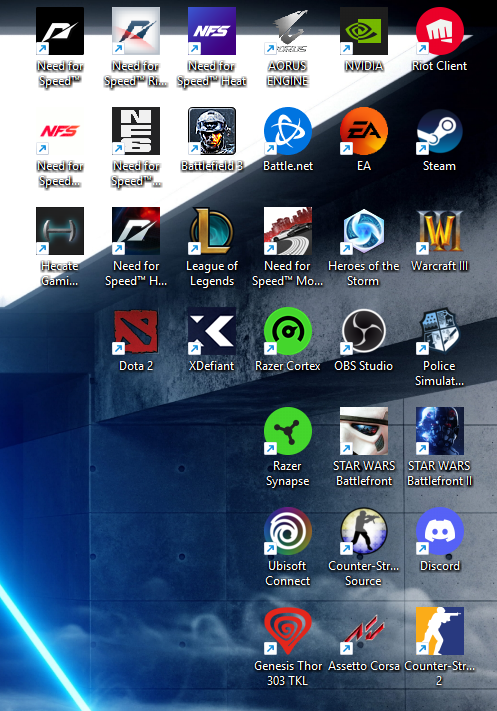The width and height of the screenshot is (497, 711).
Task: Launch STAR WARS Battlefront II shortcut
Action: (439, 431)
